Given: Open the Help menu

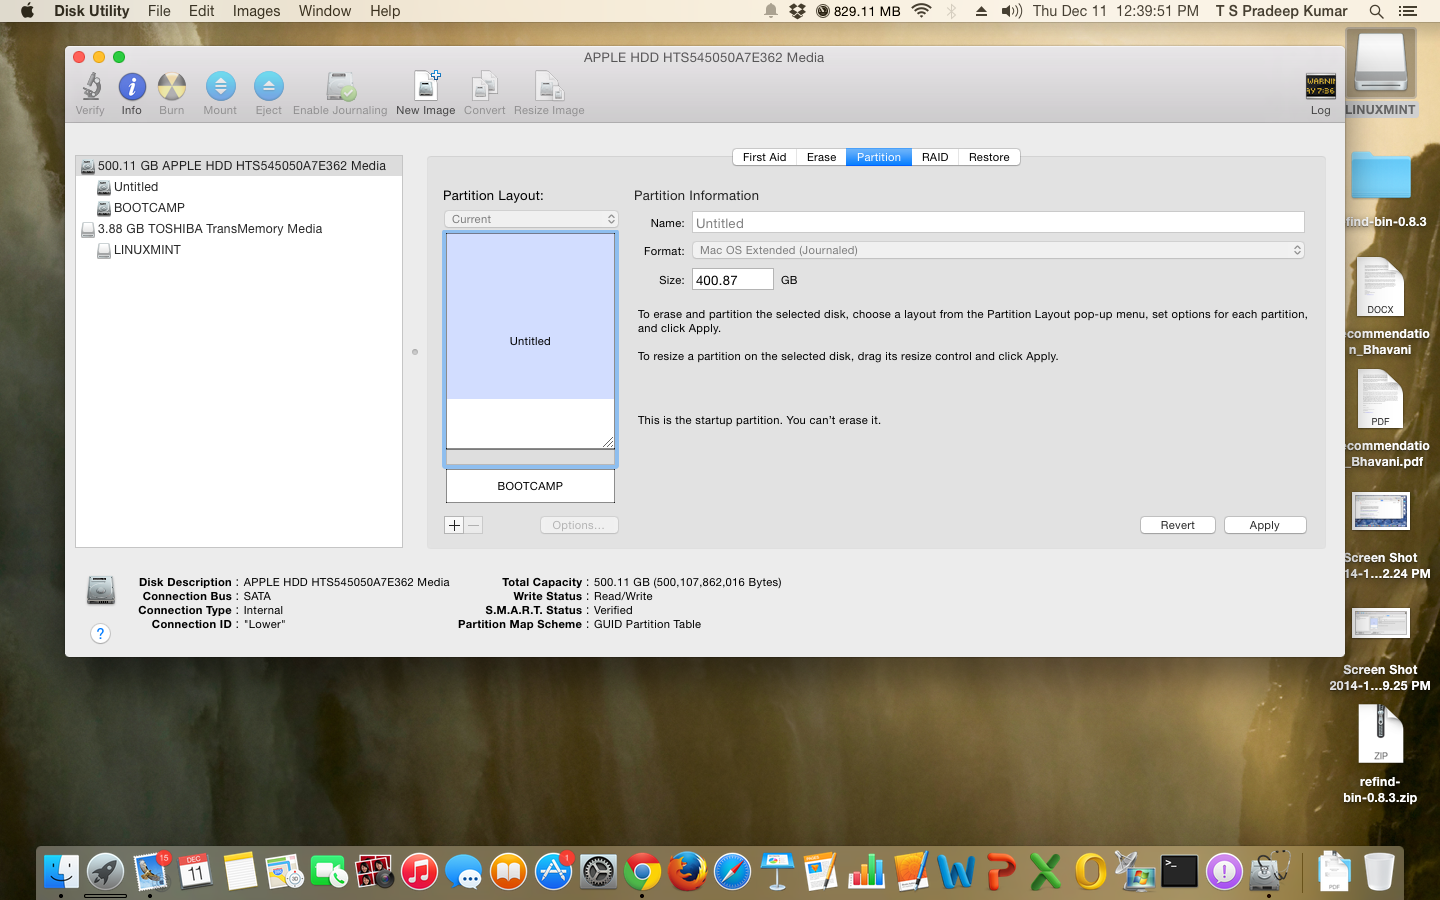Looking at the screenshot, I should click(x=385, y=11).
